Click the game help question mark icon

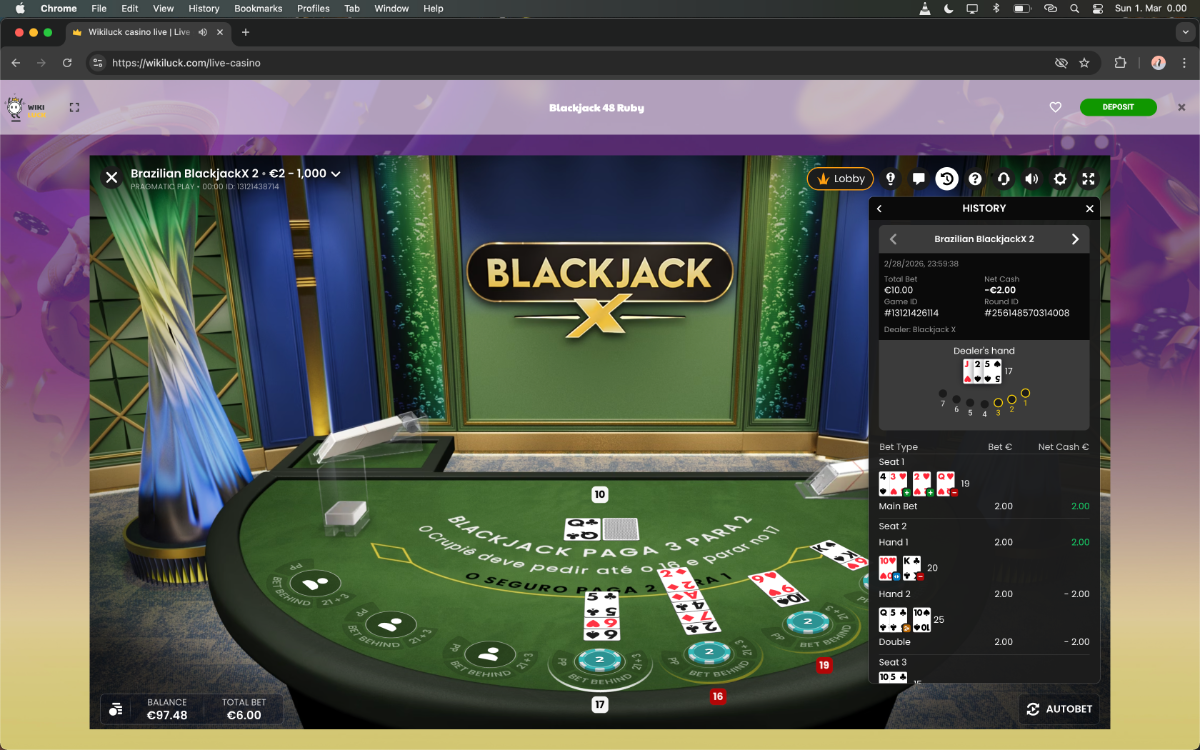975,179
